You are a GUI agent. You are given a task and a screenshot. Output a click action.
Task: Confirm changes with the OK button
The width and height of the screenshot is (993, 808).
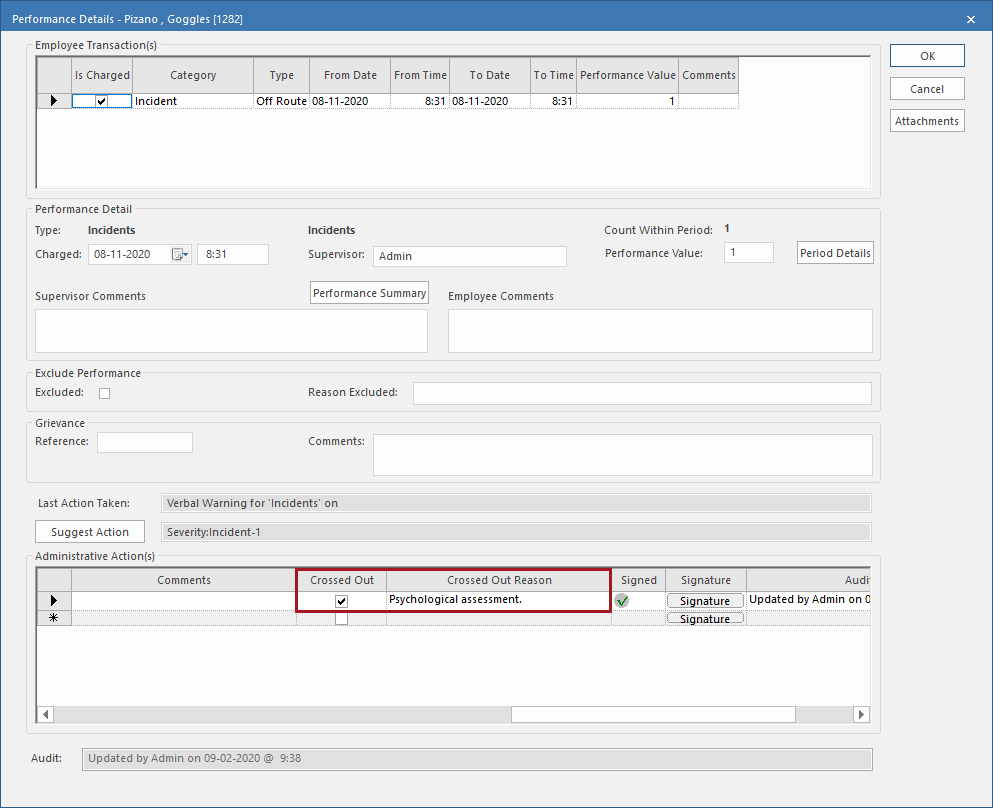[x=926, y=55]
